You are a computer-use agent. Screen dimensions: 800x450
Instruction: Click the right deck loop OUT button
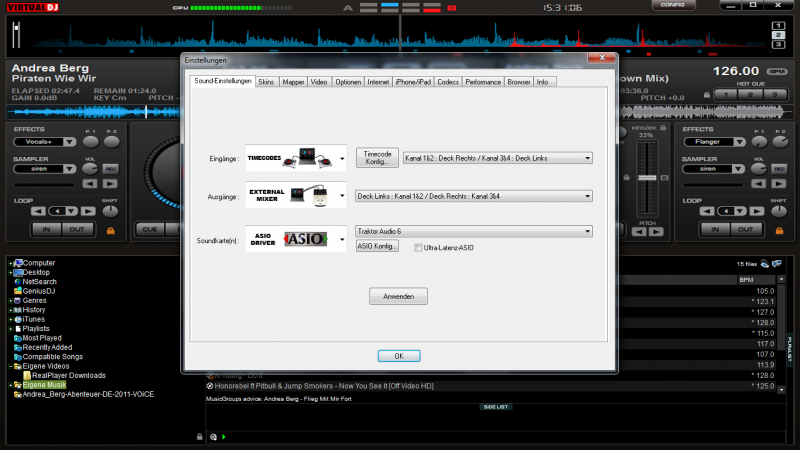746,230
